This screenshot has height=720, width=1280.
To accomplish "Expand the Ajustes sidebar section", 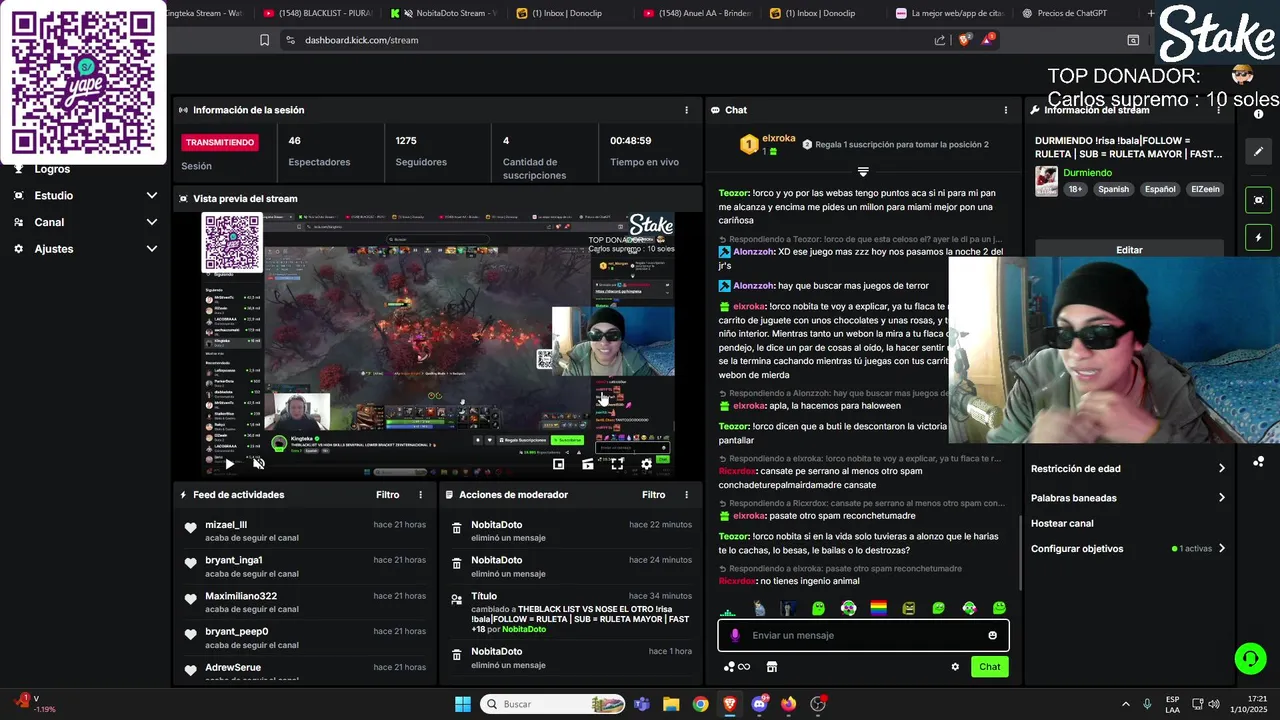I will click(85, 249).
